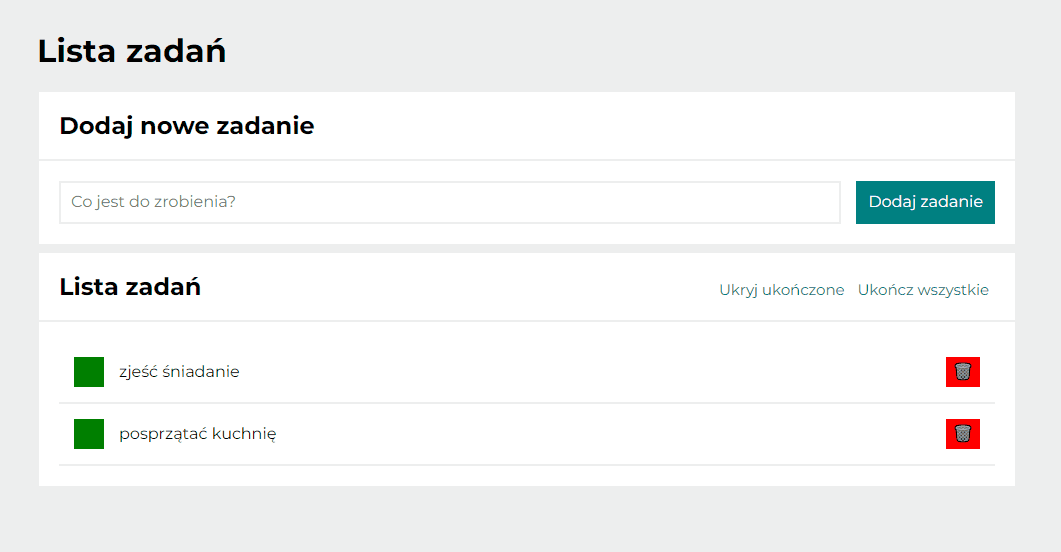Submit a new task with the teal button

(925, 202)
